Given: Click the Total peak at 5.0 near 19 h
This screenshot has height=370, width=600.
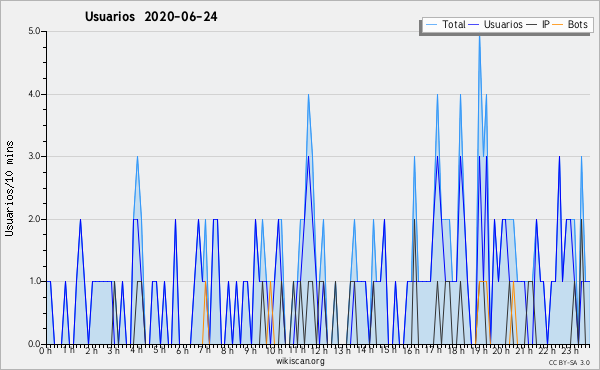Looking at the screenshot, I should tap(479, 35).
